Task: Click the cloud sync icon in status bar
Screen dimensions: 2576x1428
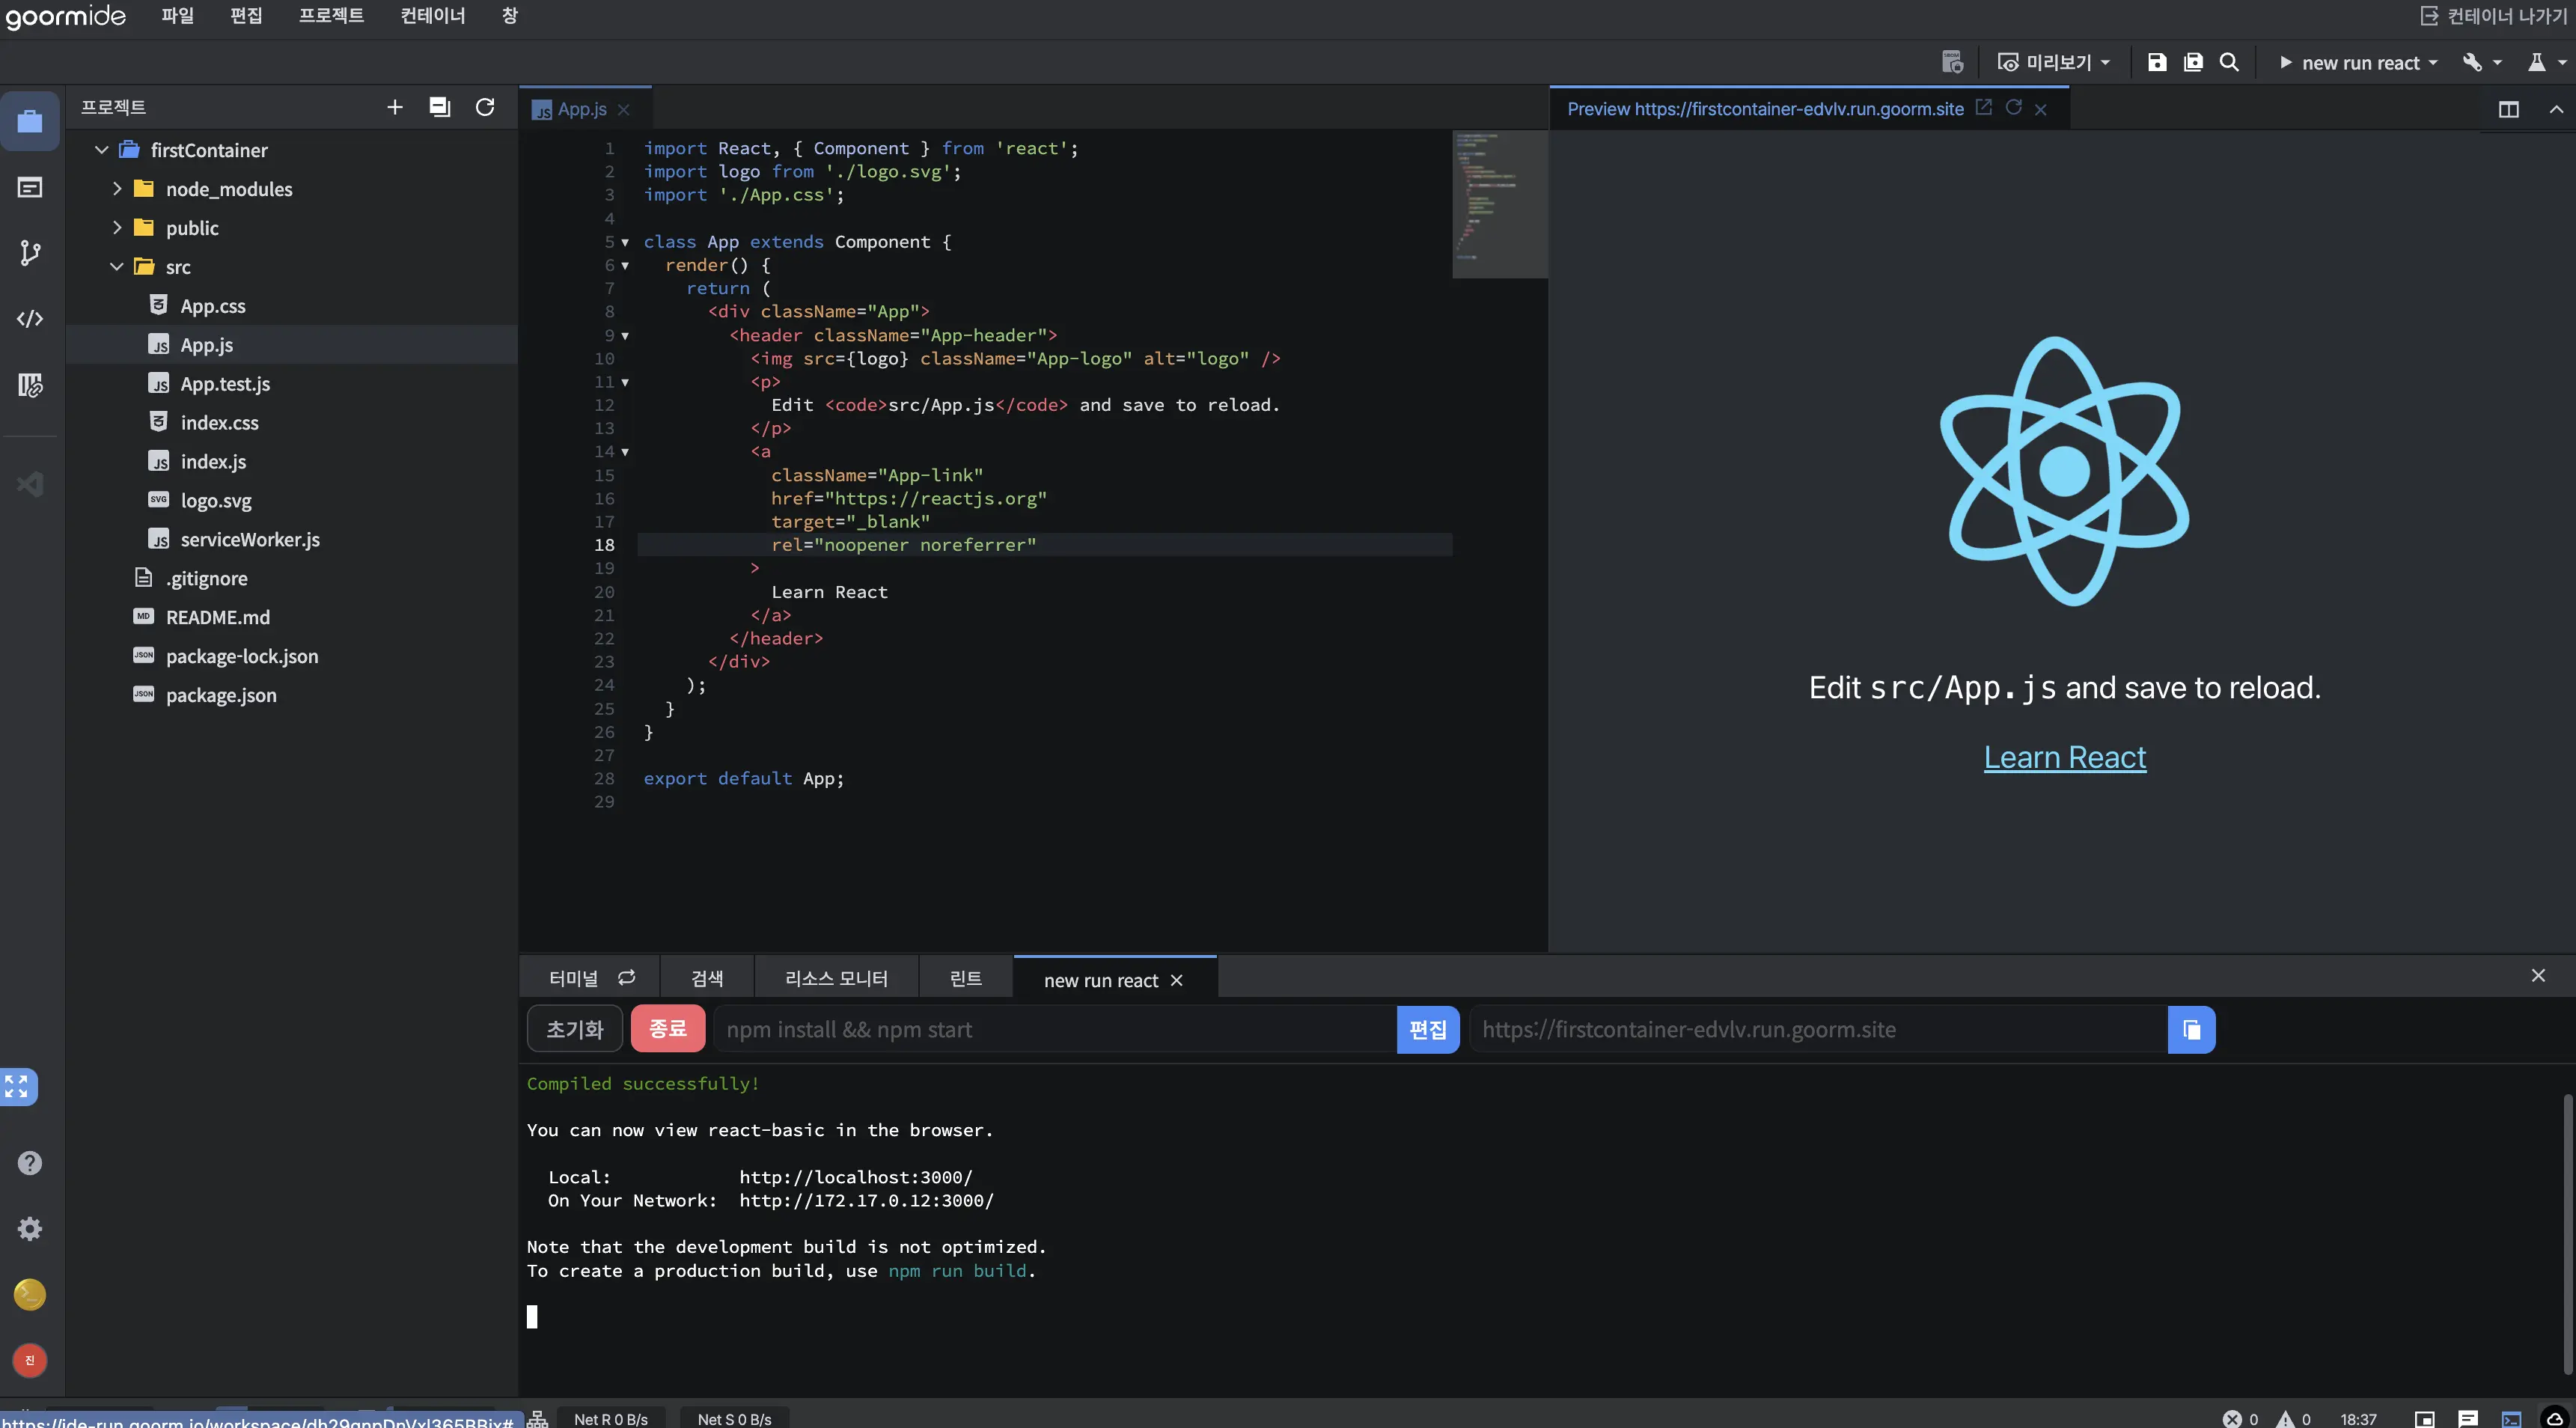Action: tap(2555, 1419)
